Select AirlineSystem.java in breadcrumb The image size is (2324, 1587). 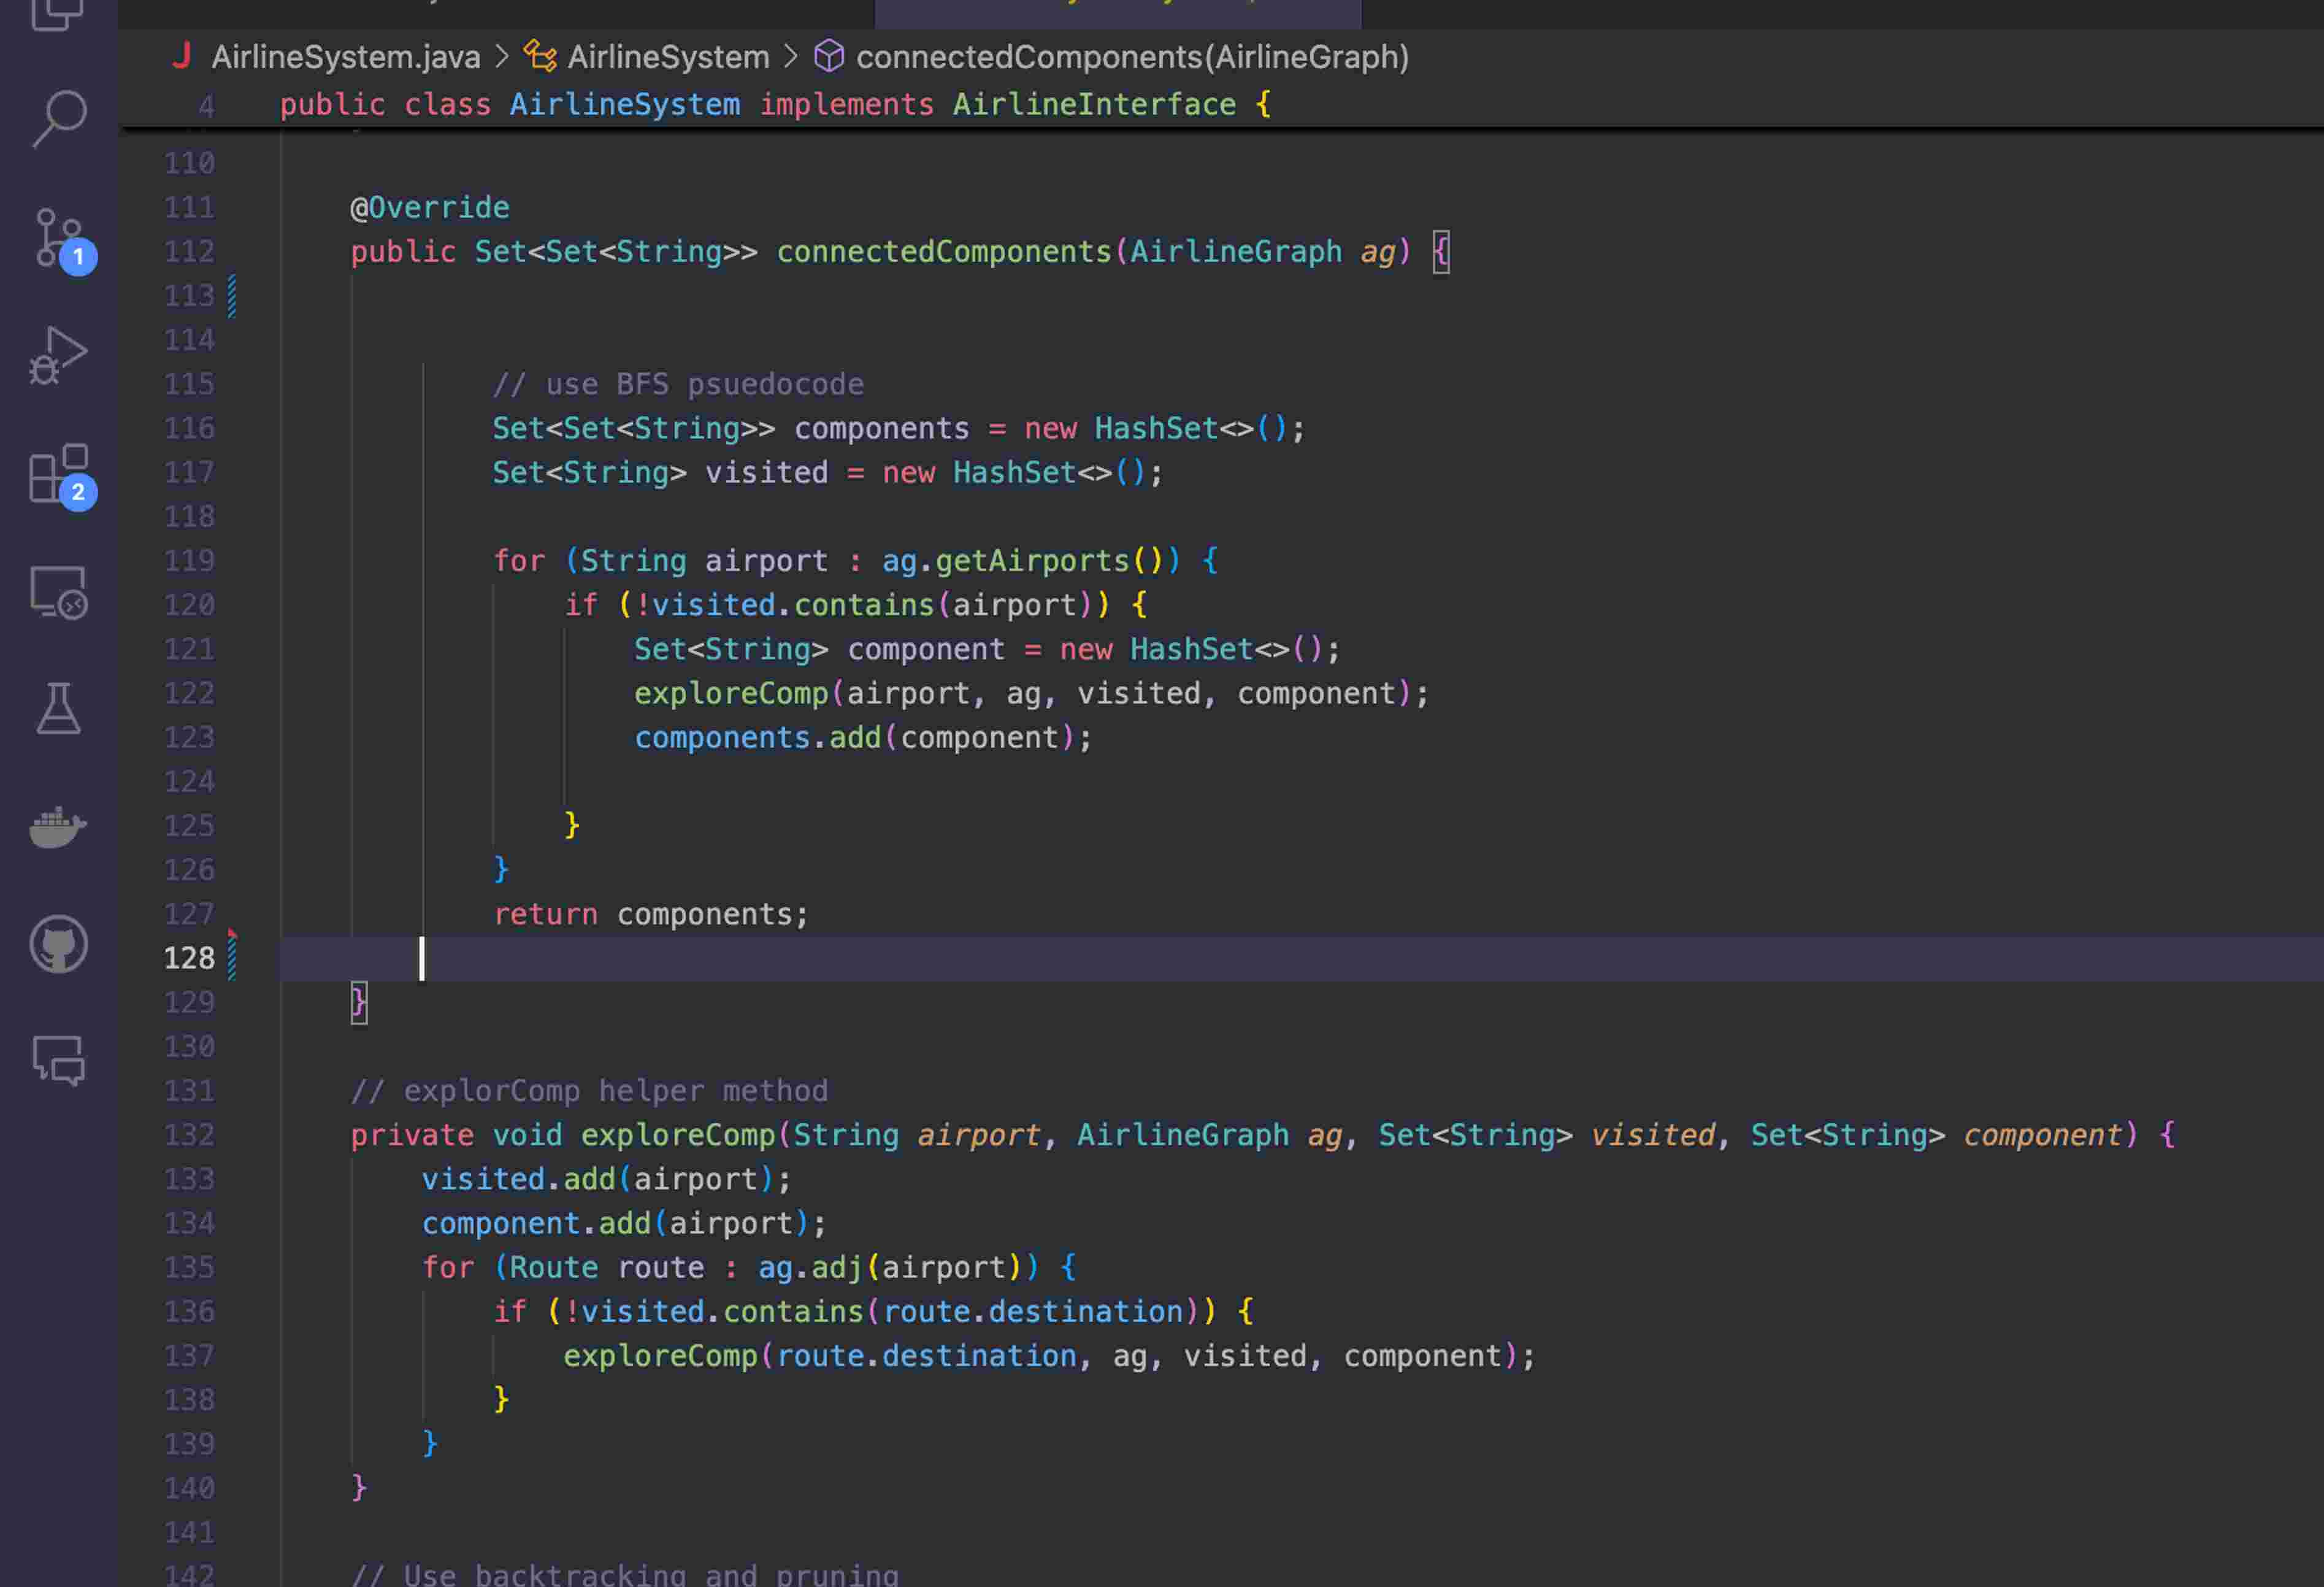[345, 57]
